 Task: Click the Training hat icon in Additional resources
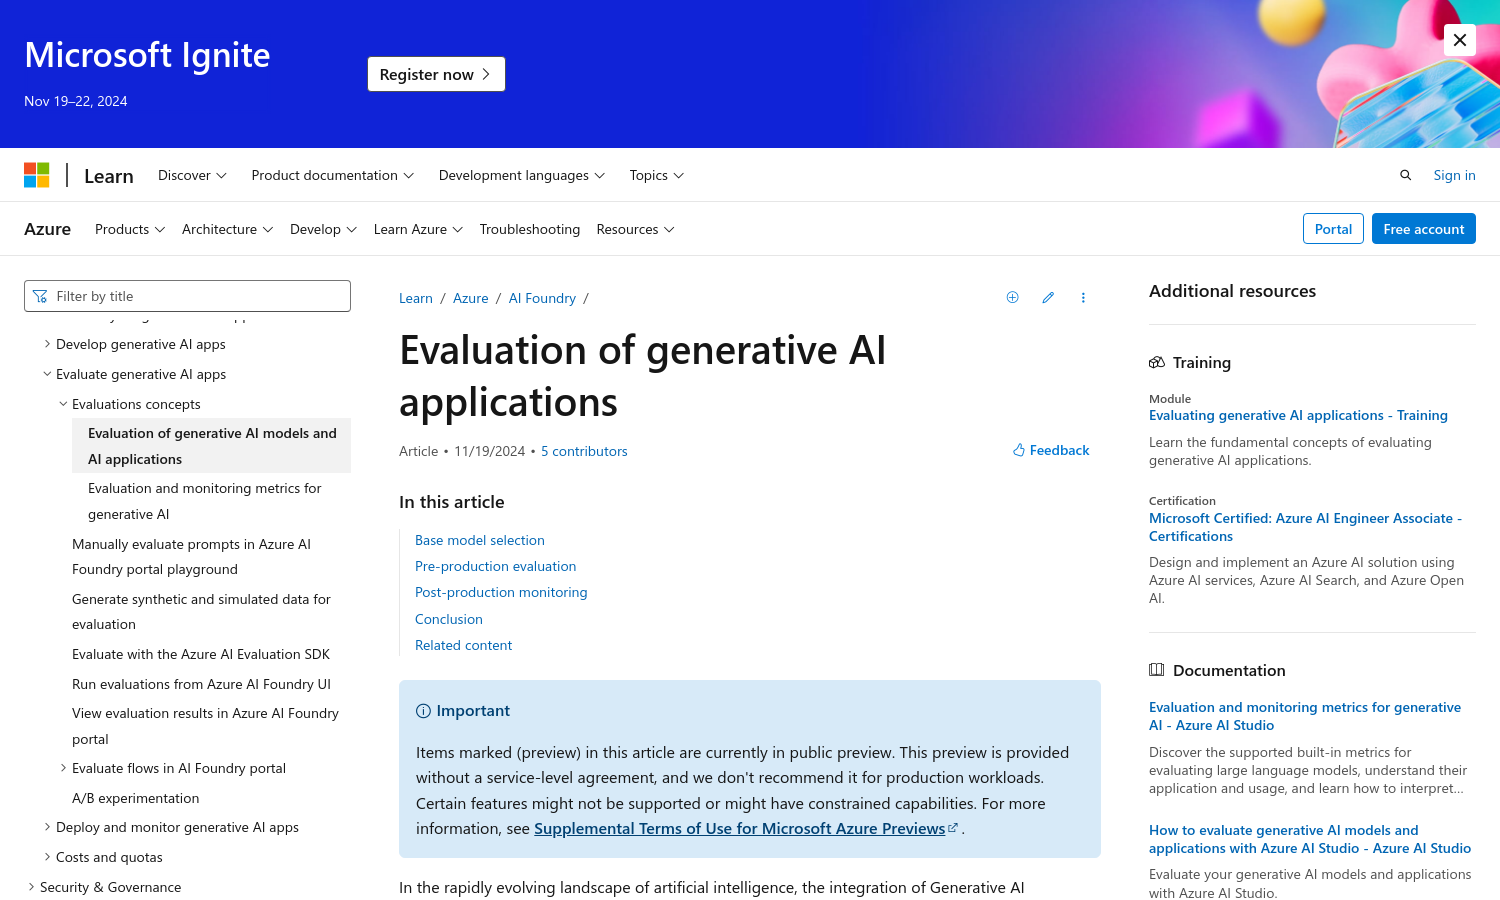(1157, 362)
